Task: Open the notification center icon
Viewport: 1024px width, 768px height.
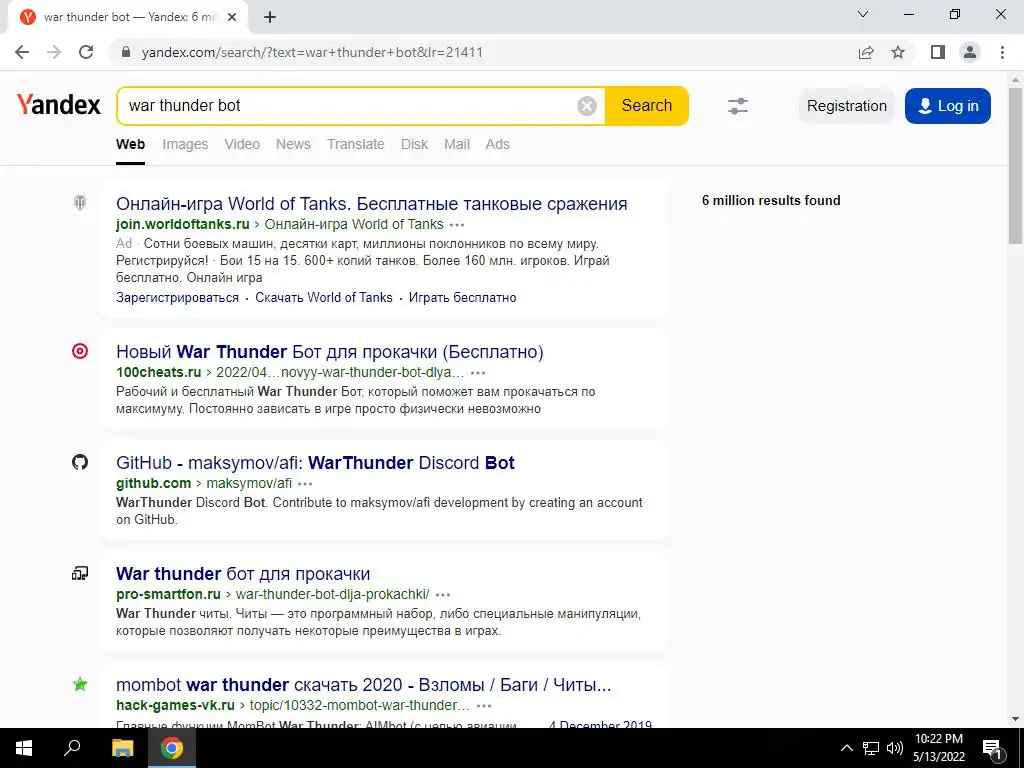Action: (x=993, y=748)
